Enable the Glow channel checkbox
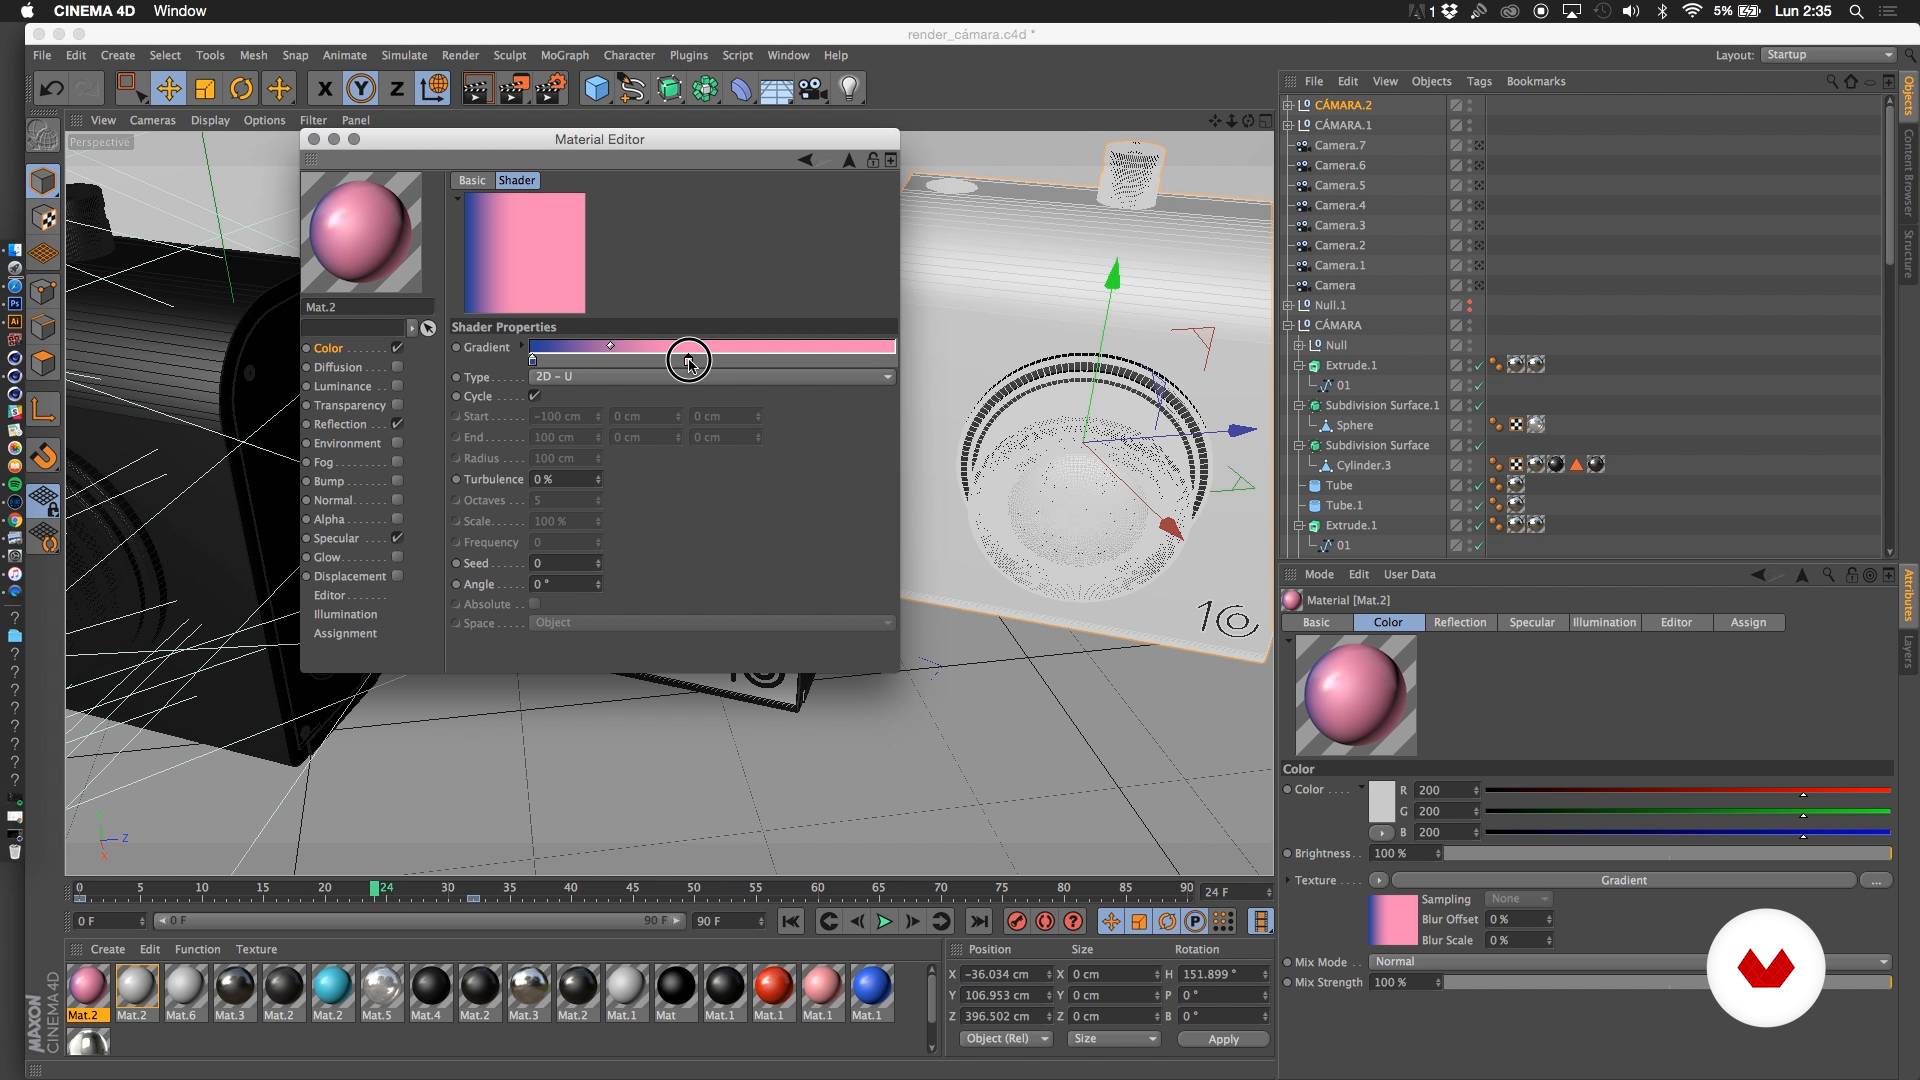This screenshot has height=1080, width=1920. pyautogui.click(x=397, y=557)
